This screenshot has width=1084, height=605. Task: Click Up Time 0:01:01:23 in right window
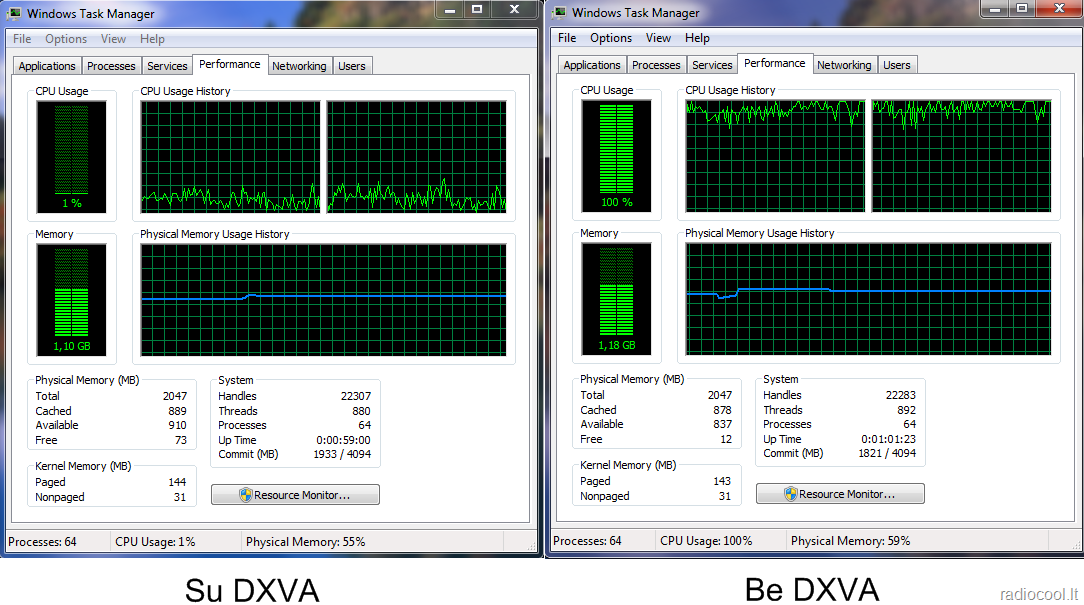click(x=888, y=439)
